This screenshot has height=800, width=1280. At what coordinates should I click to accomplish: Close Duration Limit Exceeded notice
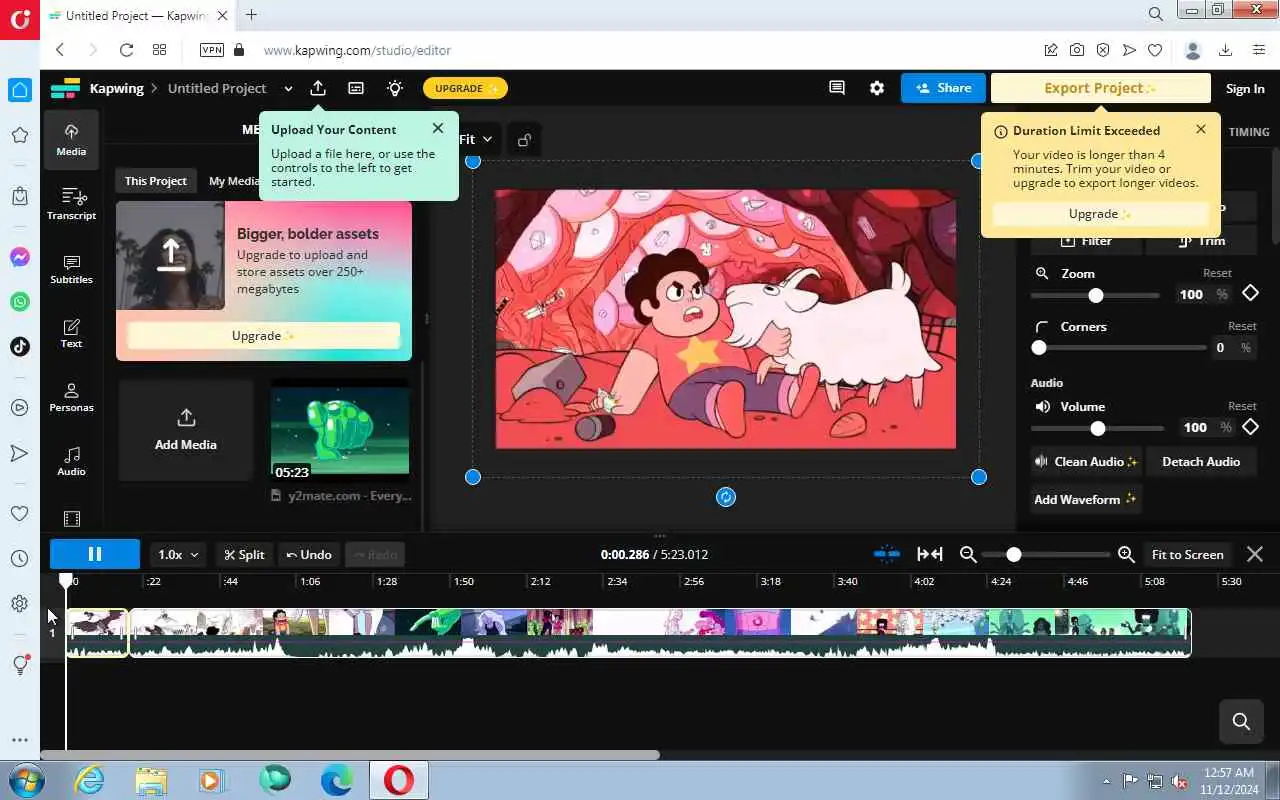tap(1201, 129)
